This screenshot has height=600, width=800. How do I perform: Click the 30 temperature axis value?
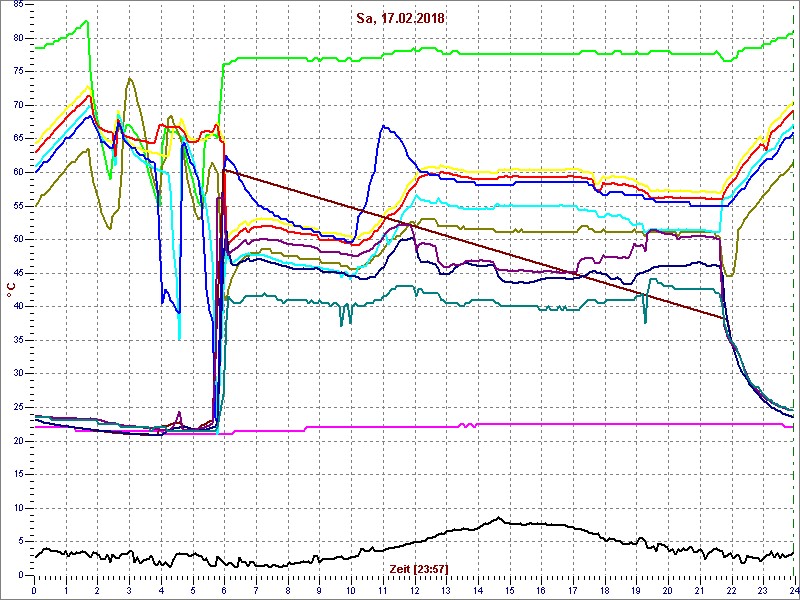coord(18,374)
